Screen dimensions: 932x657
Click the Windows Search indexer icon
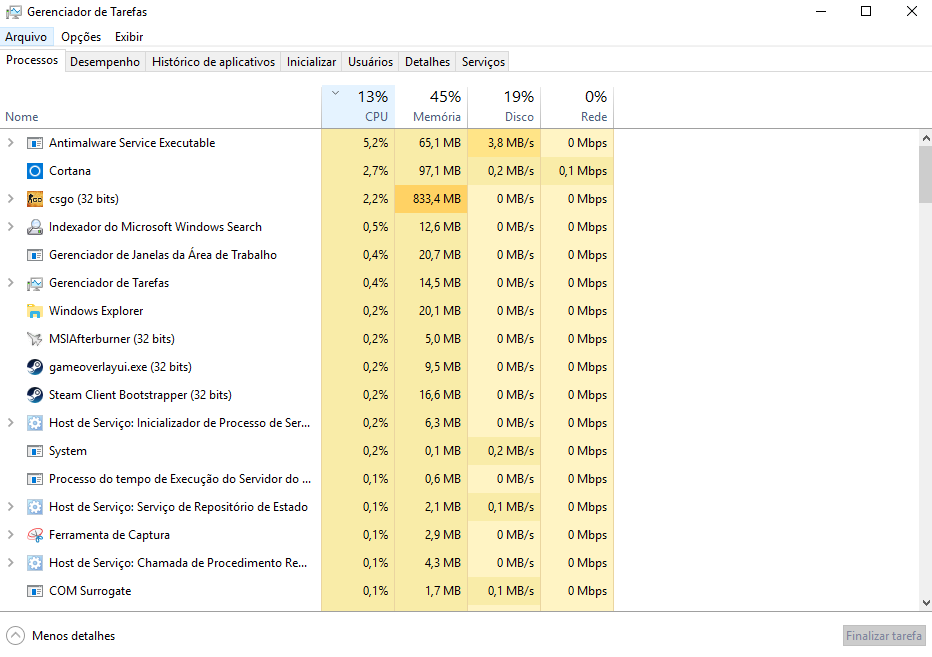point(35,227)
